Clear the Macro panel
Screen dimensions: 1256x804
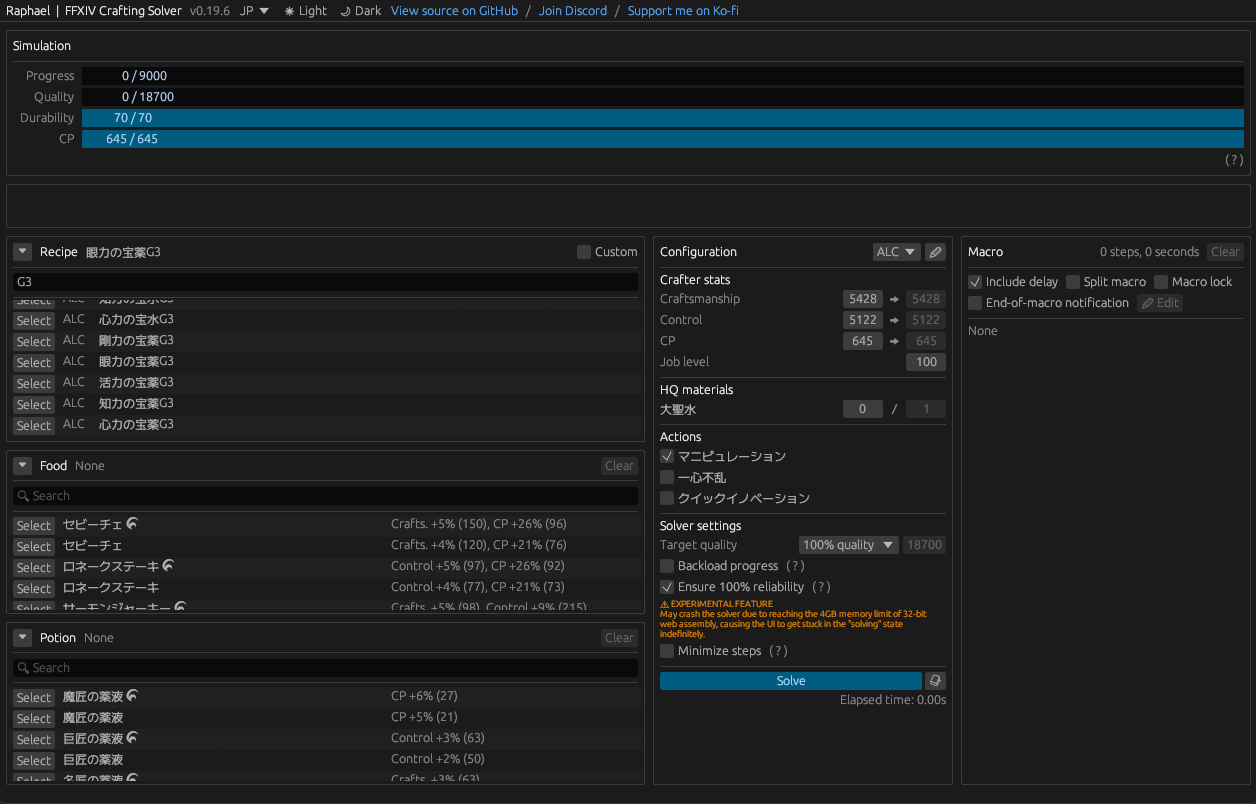(x=1226, y=252)
